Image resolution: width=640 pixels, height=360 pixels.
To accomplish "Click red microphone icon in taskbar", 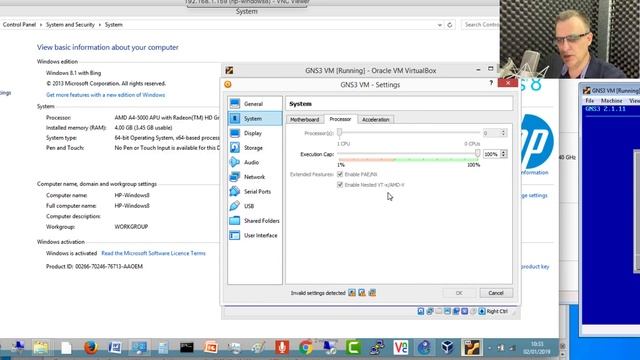I will click(282, 347).
